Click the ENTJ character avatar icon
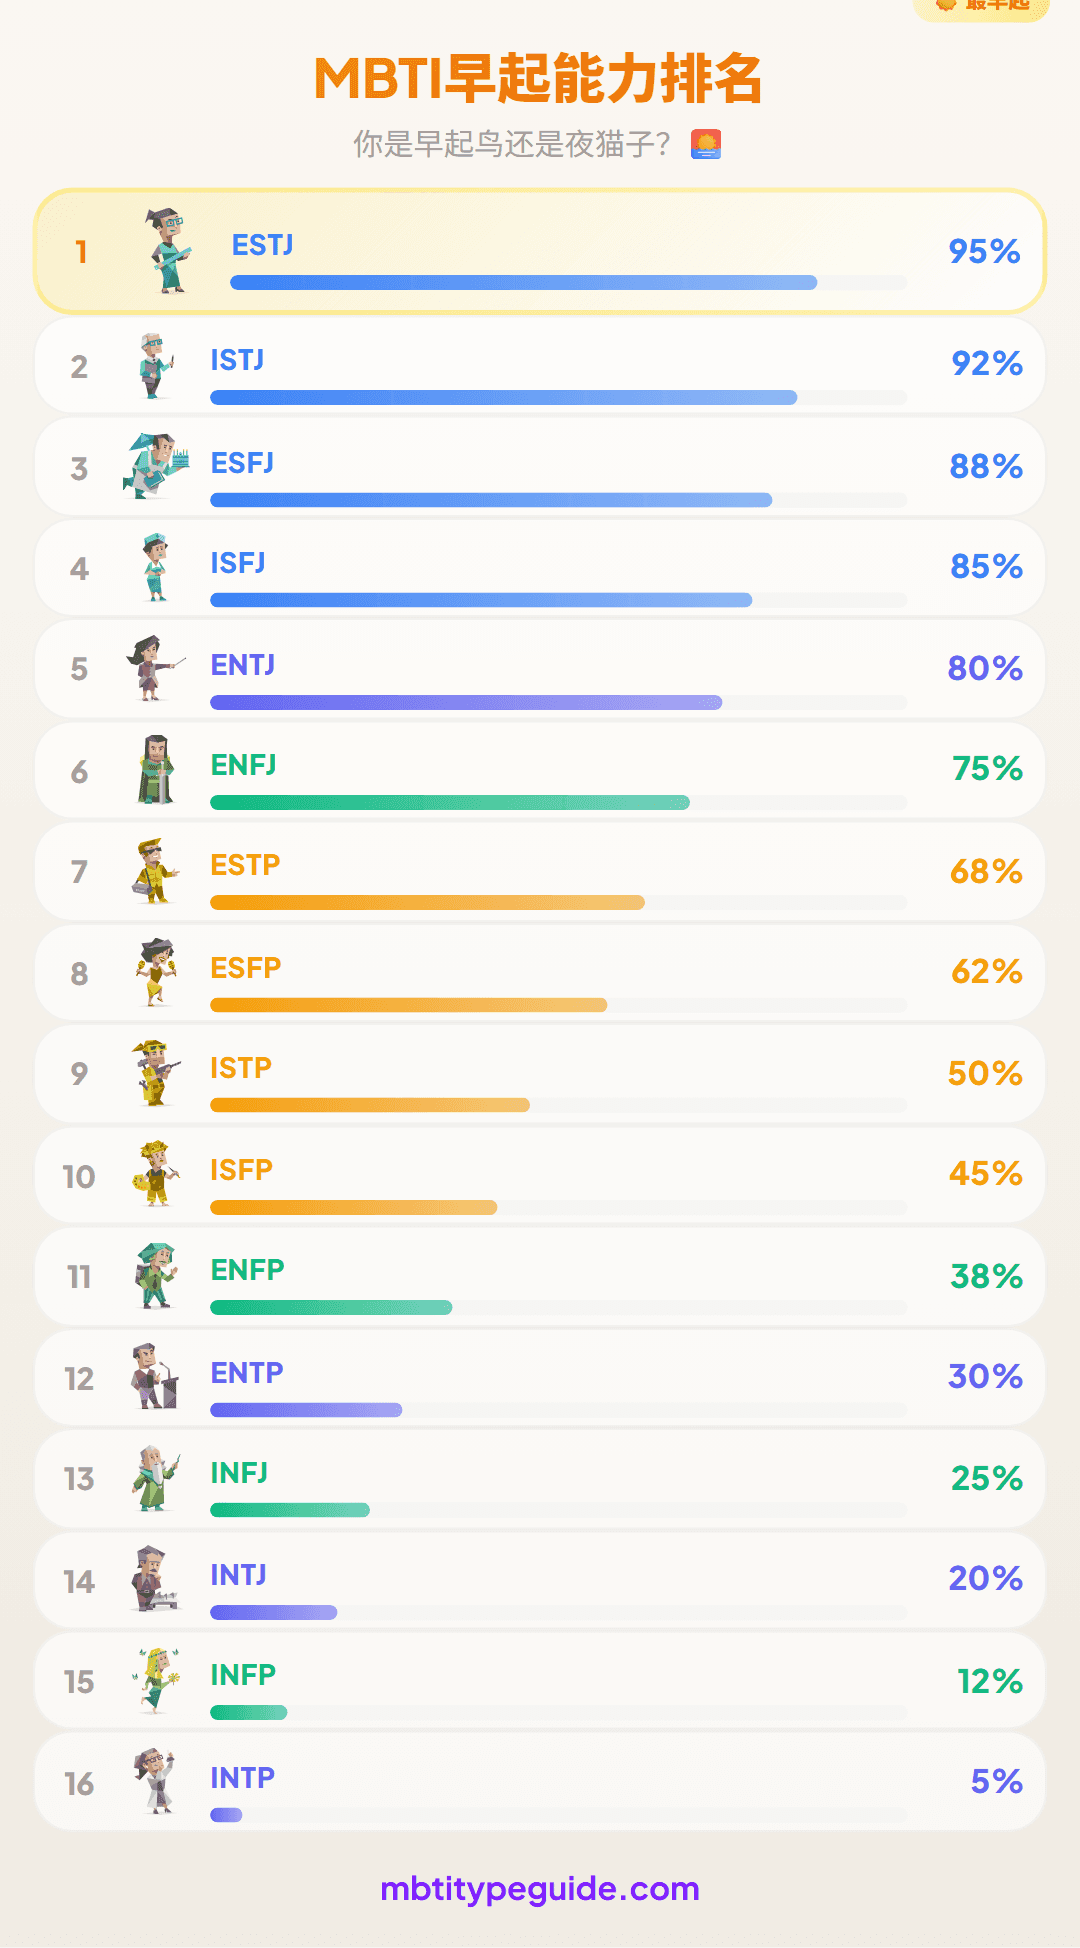The image size is (1080, 1948). [x=153, y=668]
